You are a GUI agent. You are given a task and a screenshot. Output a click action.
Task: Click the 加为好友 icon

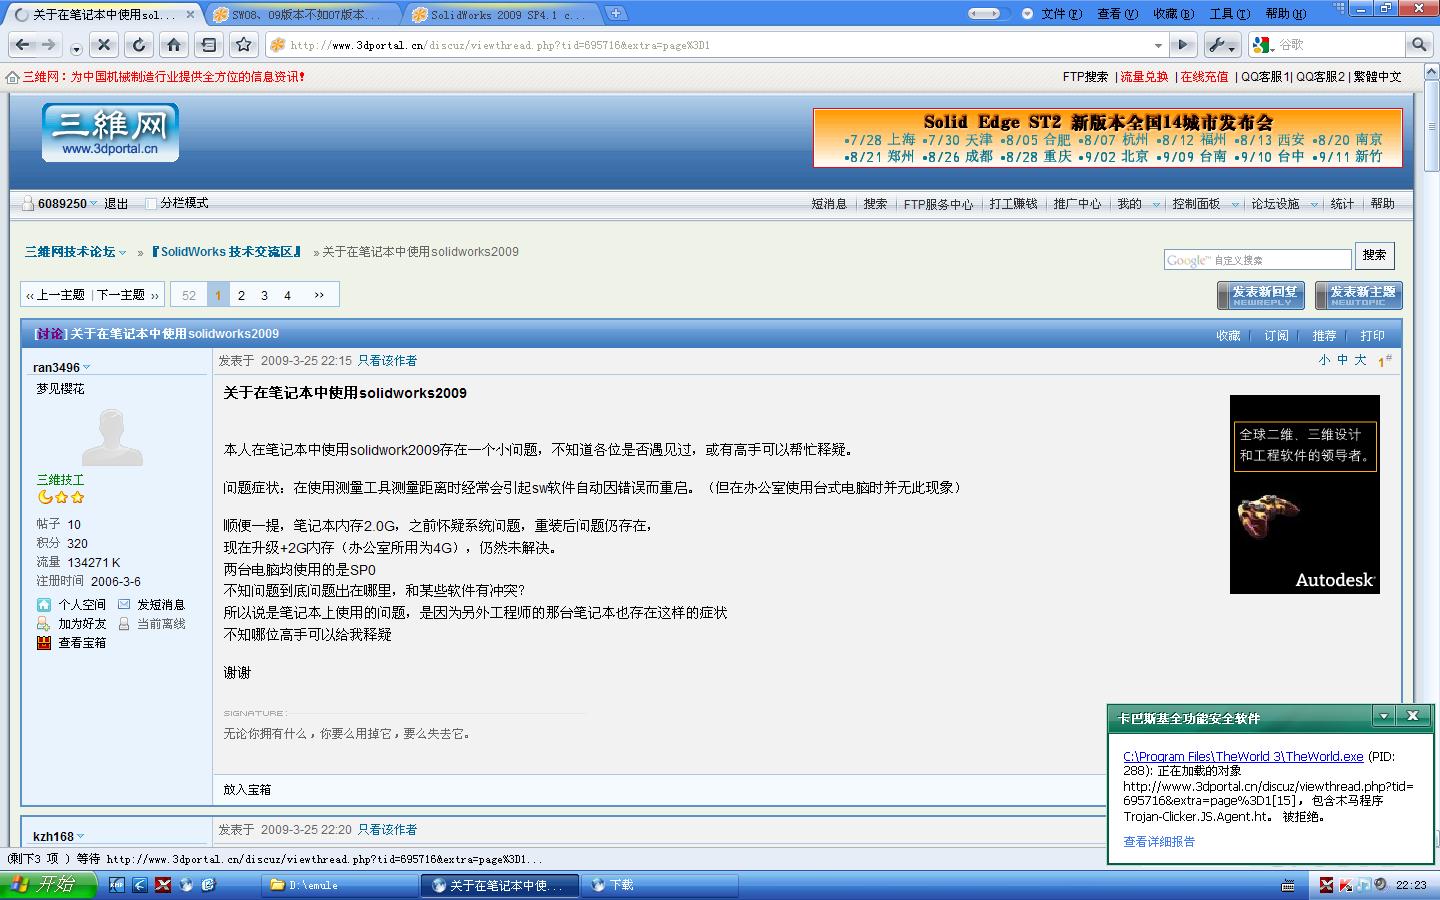click(44, 623)
